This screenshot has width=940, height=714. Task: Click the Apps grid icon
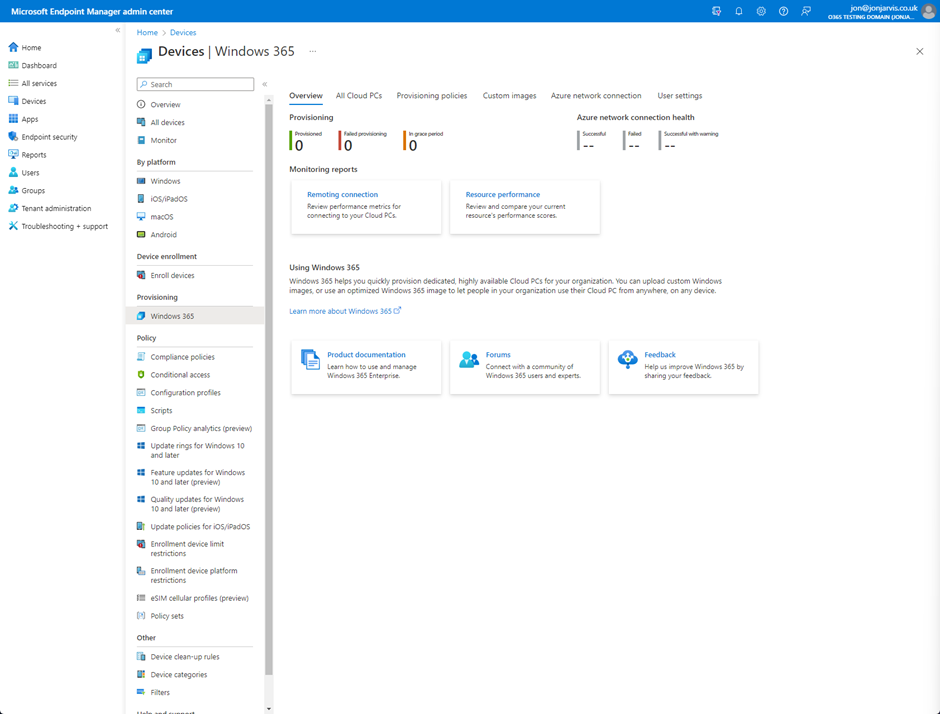click(13, 119)
